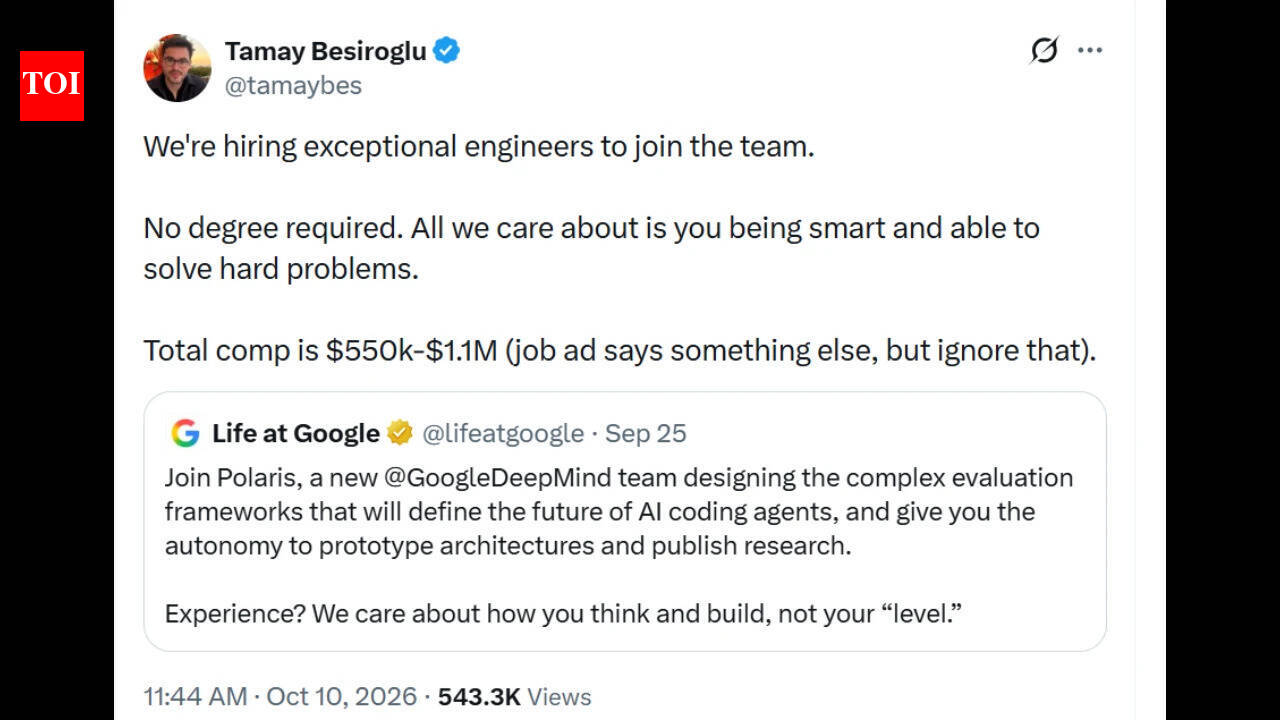The width and height of the screenshot is (1280, 720).
Task: Open Tamay Besiroglu's profile picture
Action: (177, 68)
